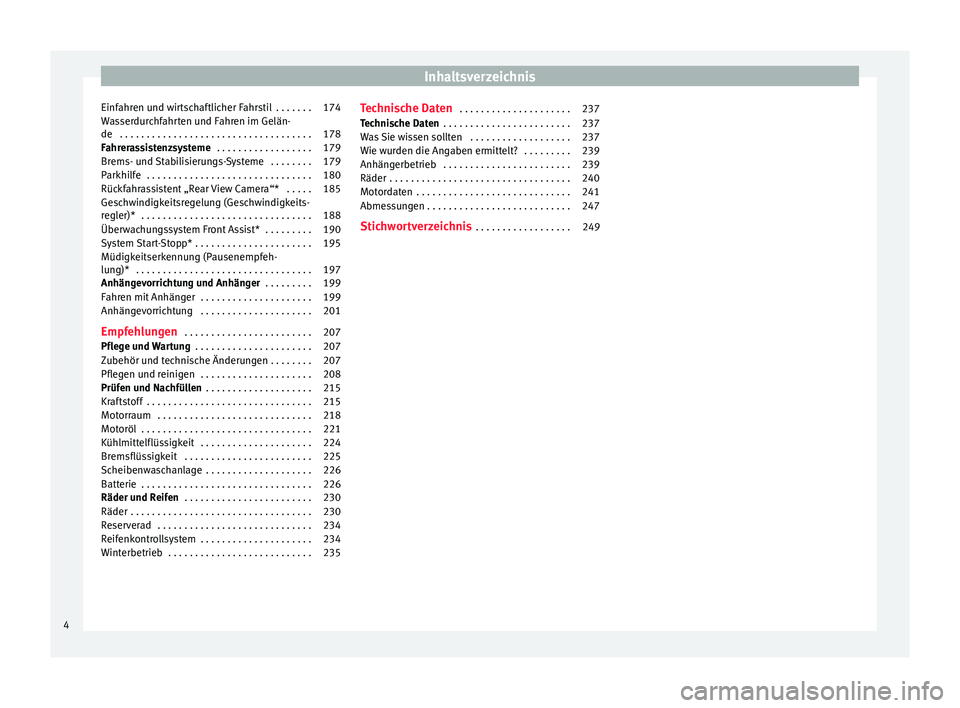Open 'Anhängevorrichtung' entry on page 201
960x708 pixels.
220,311
